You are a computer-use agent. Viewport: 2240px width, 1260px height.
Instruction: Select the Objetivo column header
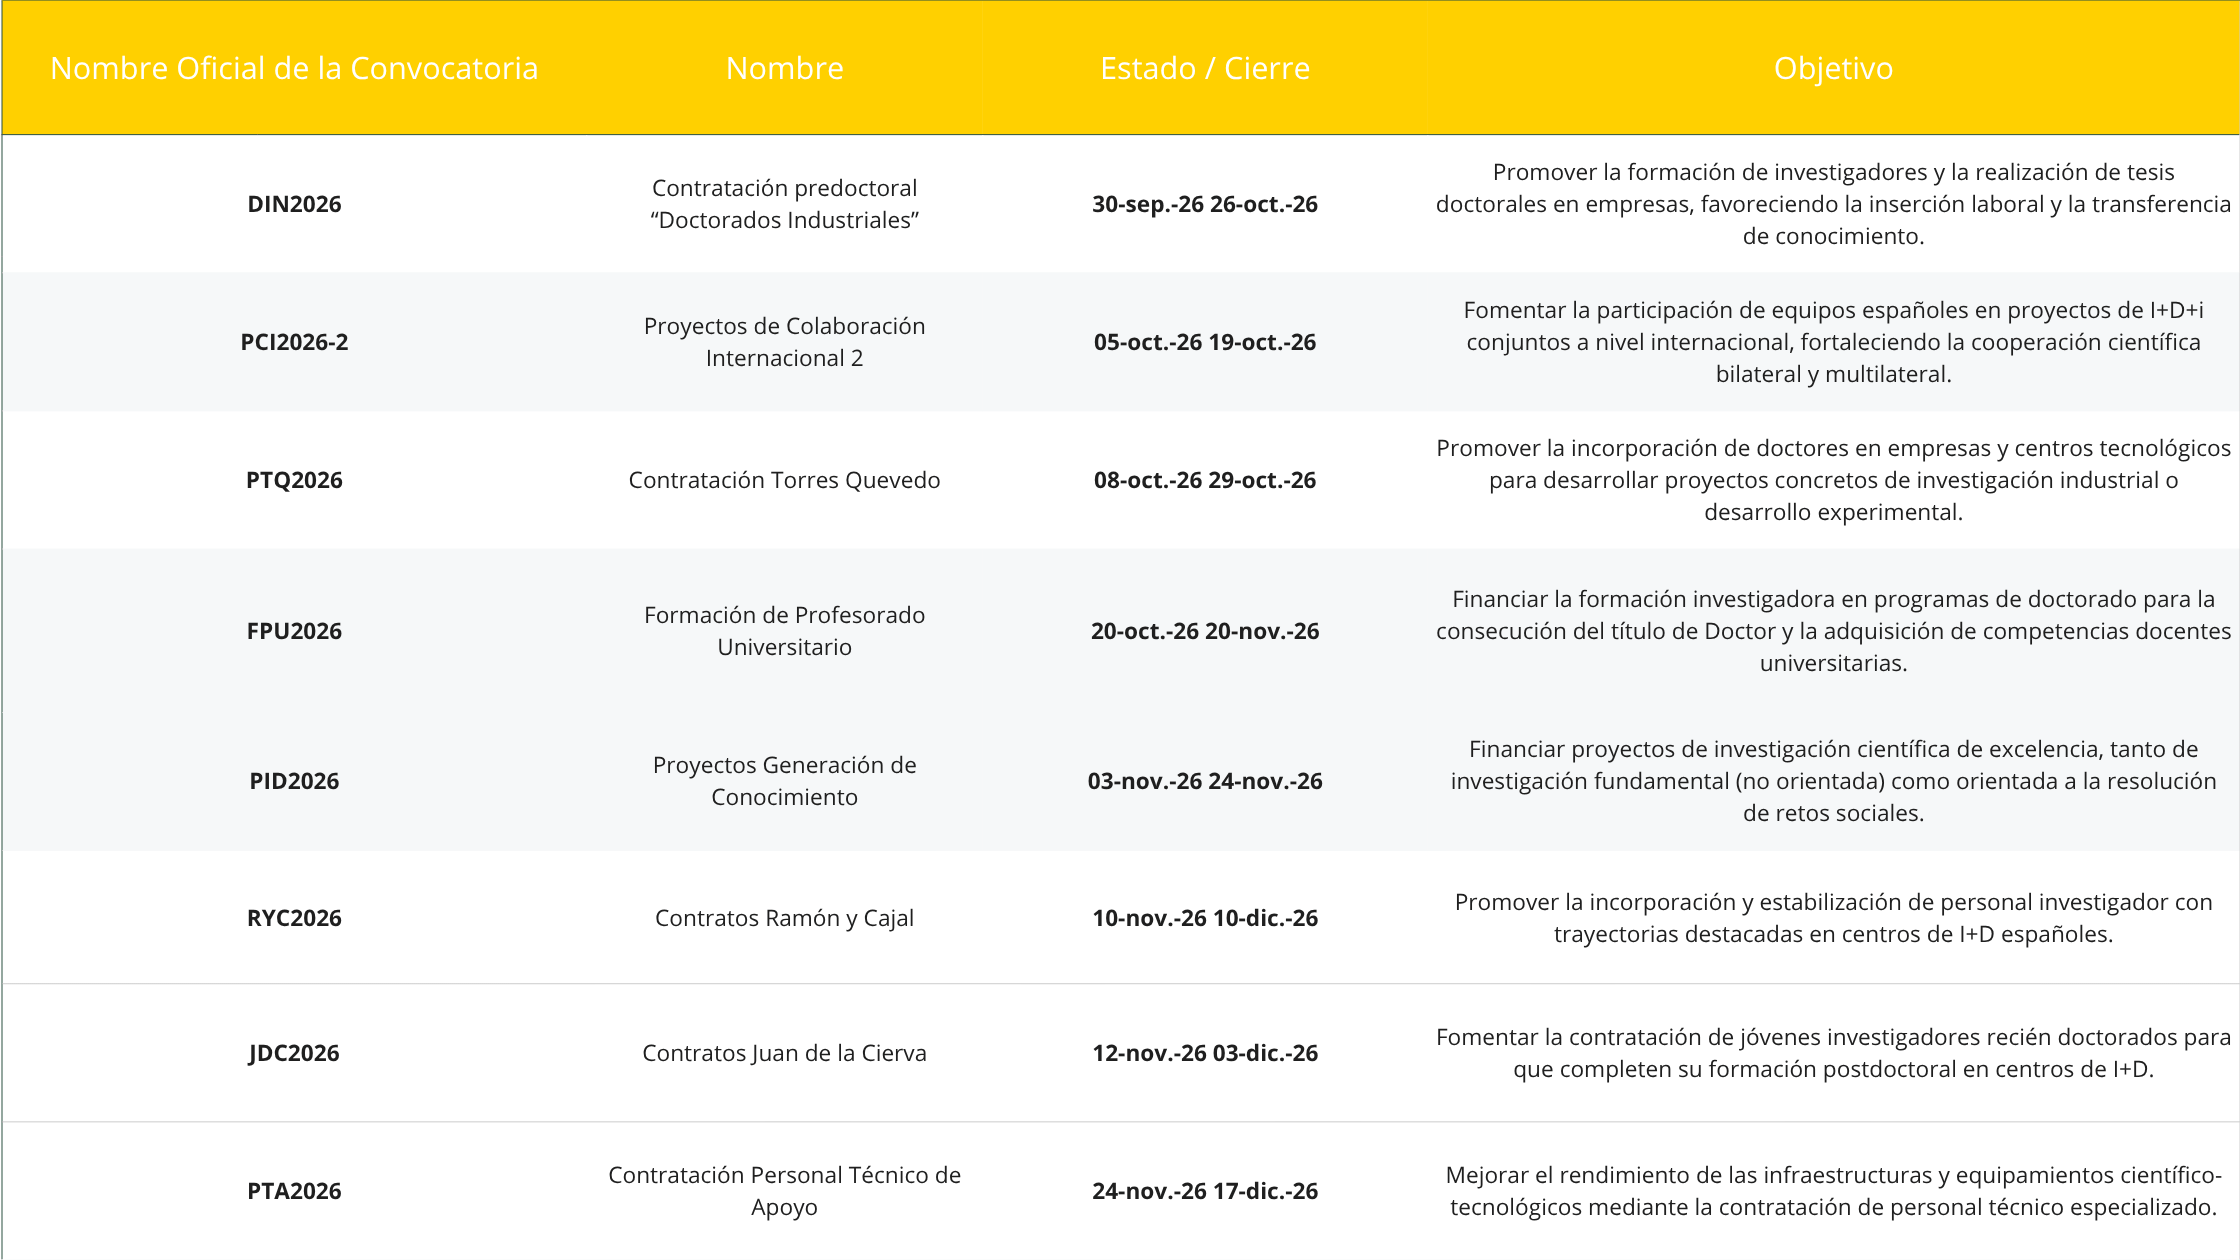pos(1833,68)
